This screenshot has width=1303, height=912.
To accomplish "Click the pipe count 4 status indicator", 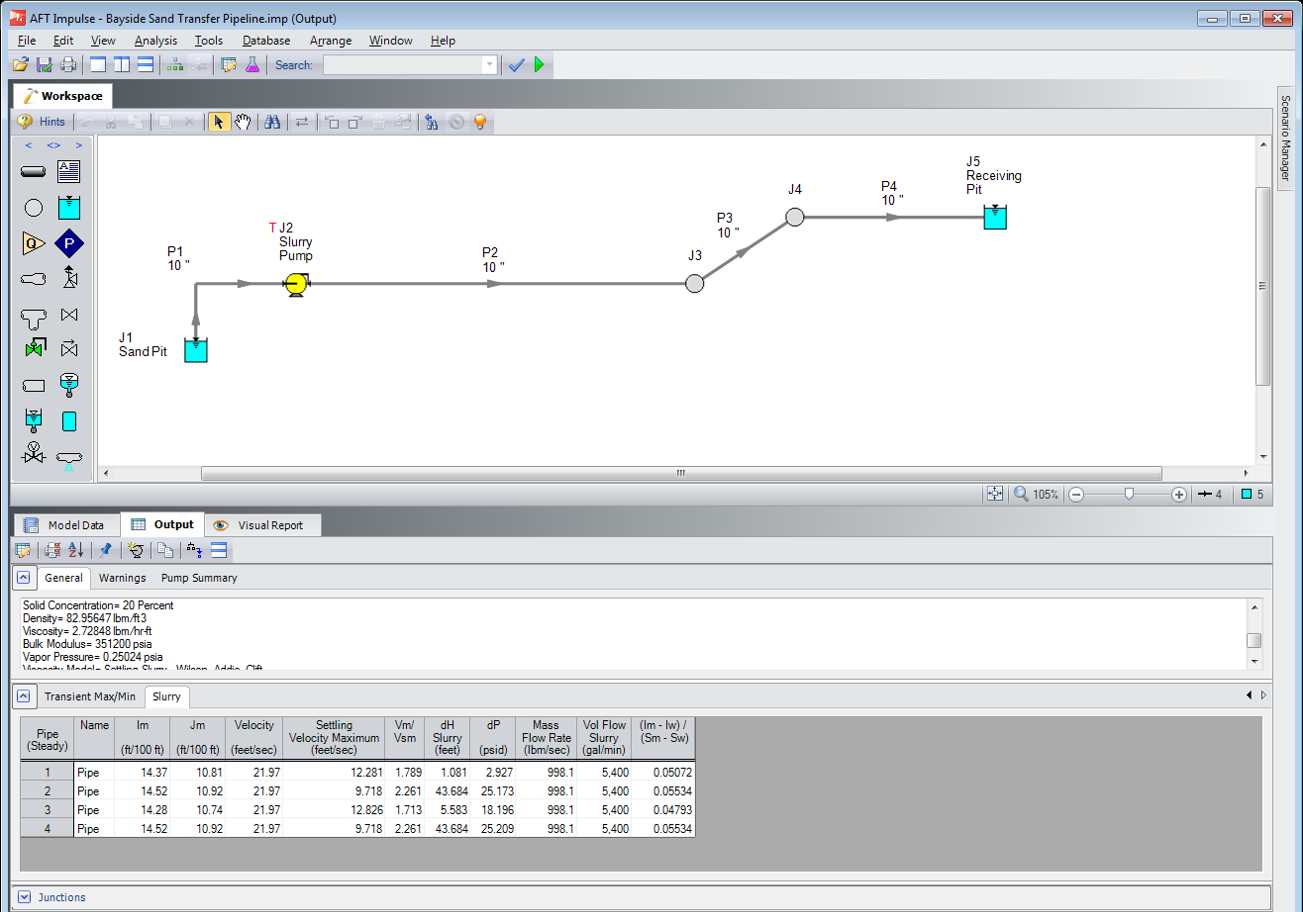I will click(x=1210, y=494).
